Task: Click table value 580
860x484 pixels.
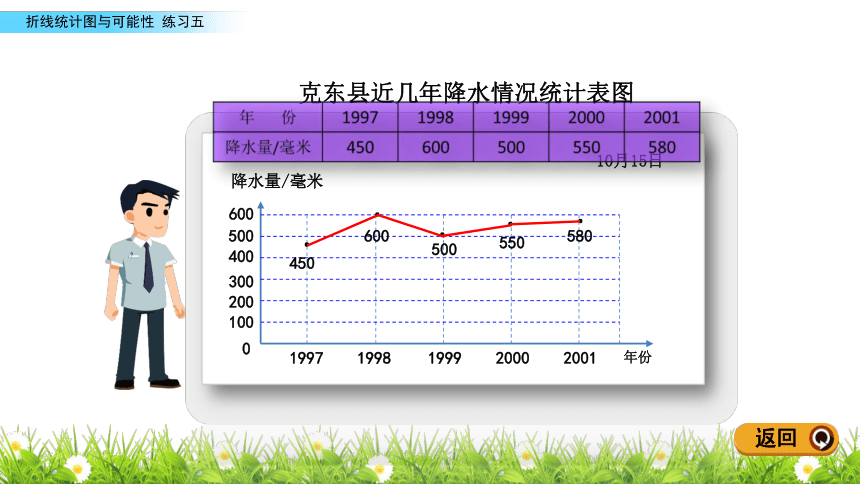Action: pyautogui.click(x=661, y=147)
